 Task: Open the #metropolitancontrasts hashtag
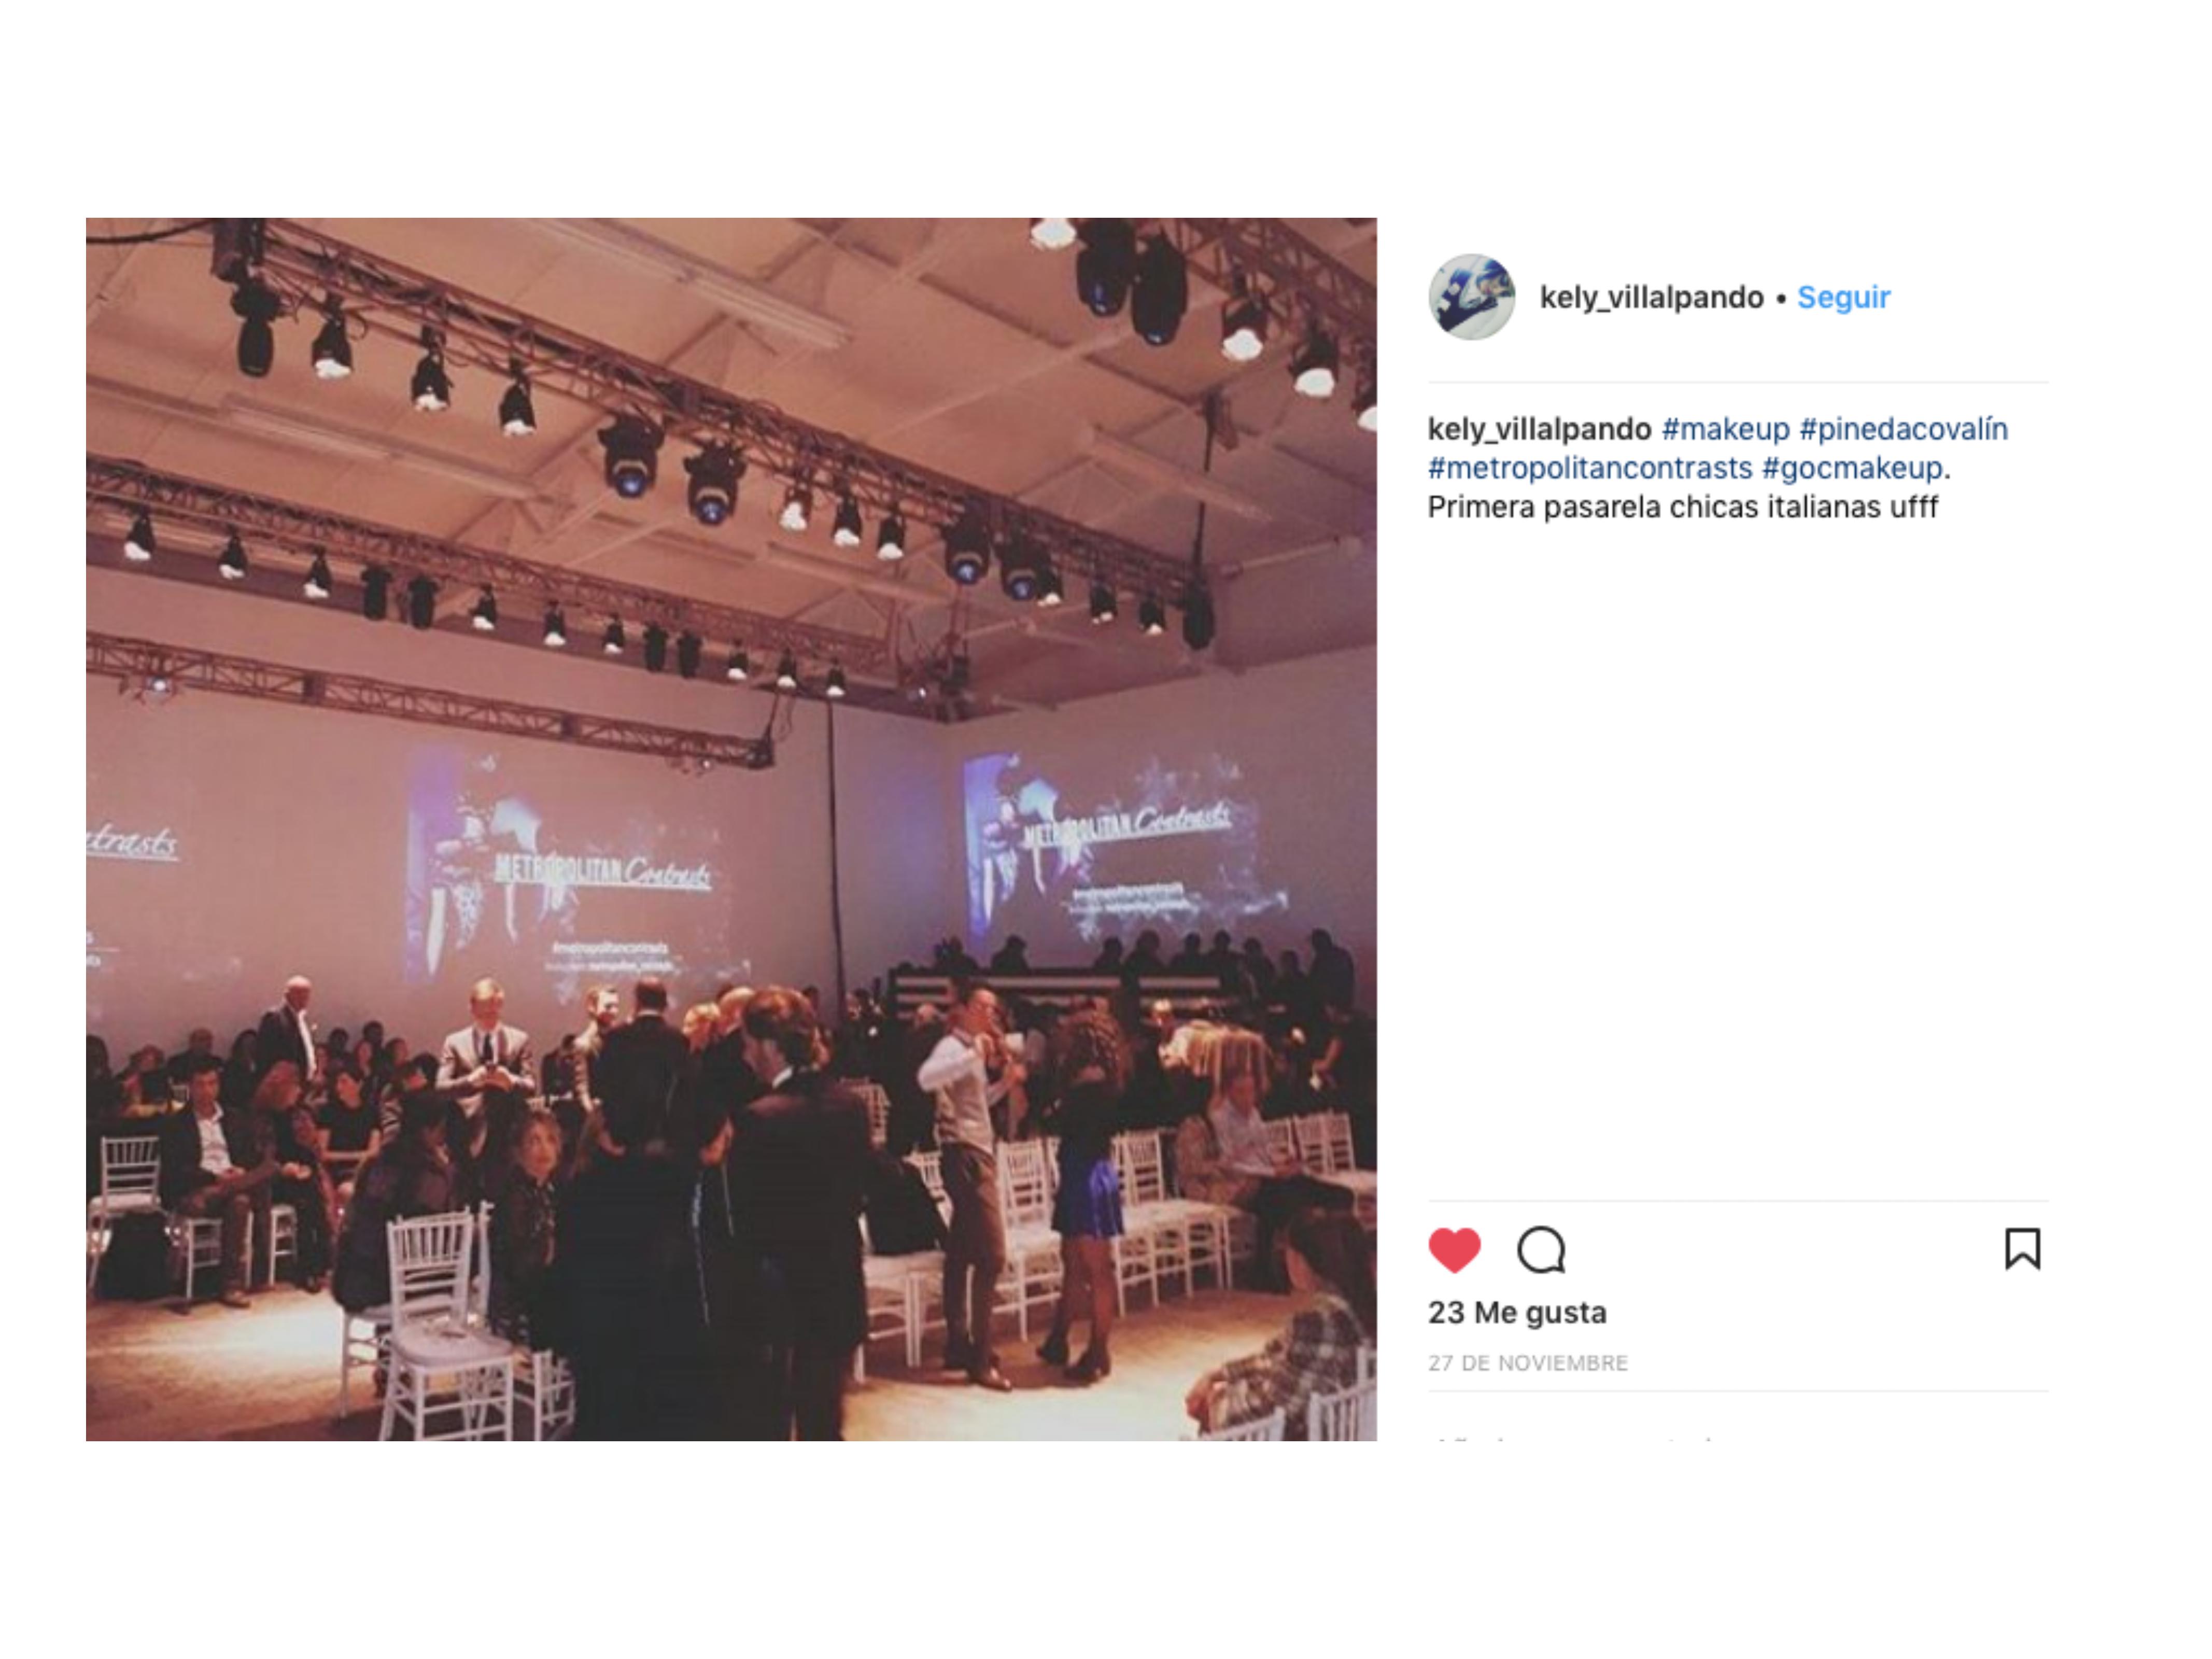pos(1590,468)
